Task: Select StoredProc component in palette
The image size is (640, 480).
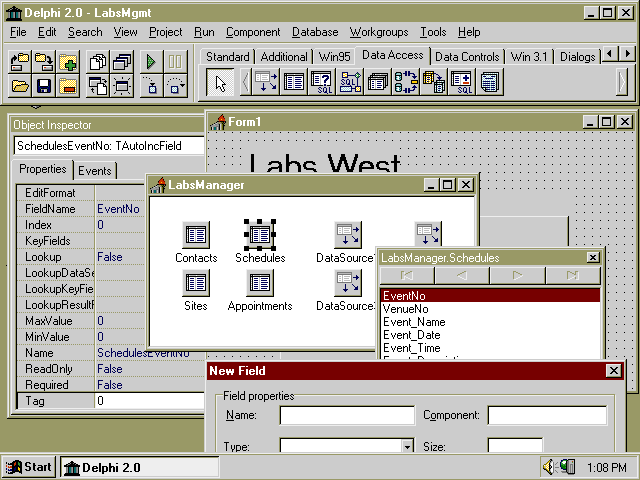Action: click(x=350, y=82)
